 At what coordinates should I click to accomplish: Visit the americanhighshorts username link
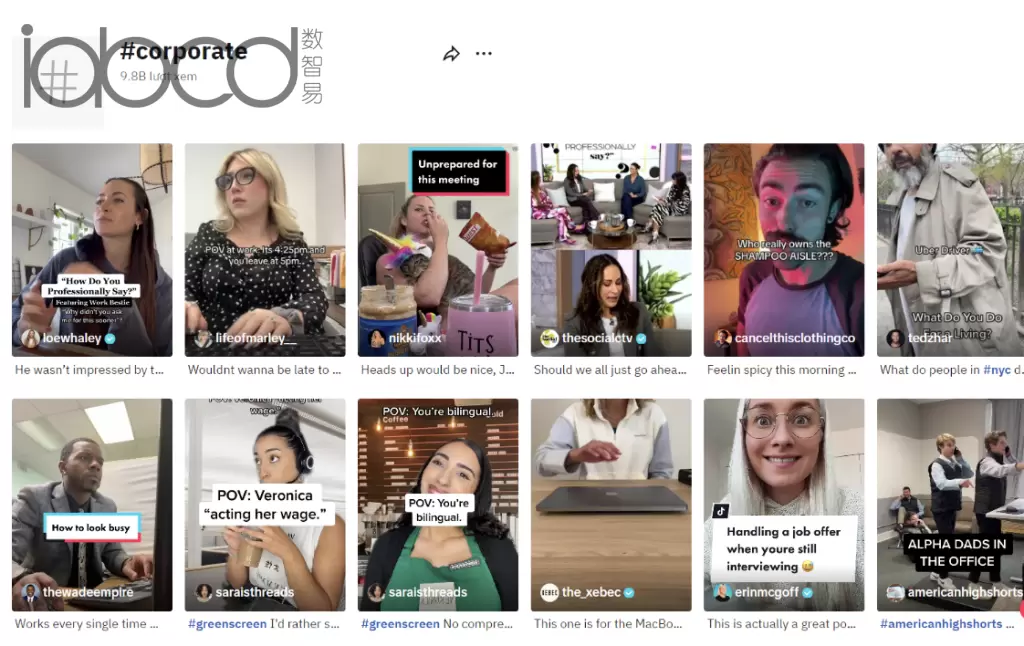point(965,592)
